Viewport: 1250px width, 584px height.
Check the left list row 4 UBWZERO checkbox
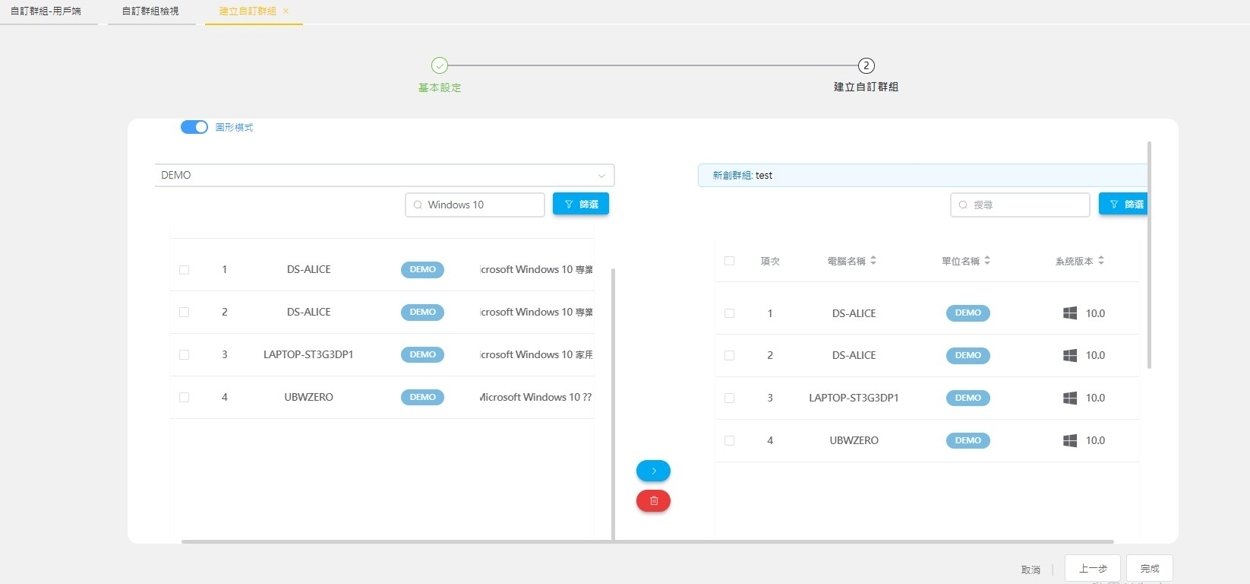coord(184,397)
